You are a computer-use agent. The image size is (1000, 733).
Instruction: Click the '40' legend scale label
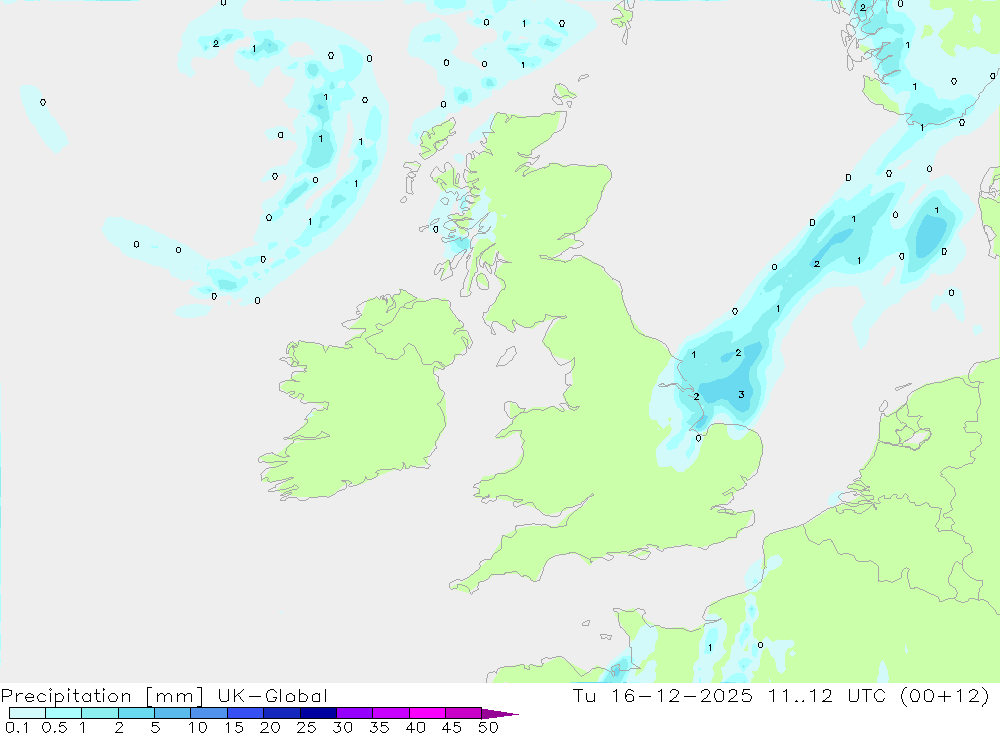pyautogui.click(x=415, y=727)
